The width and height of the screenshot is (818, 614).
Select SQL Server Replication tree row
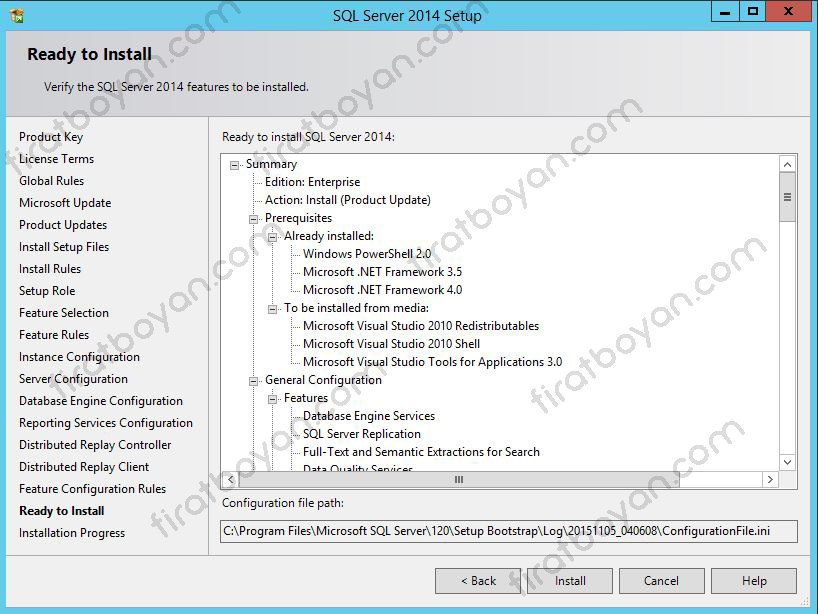362,434
